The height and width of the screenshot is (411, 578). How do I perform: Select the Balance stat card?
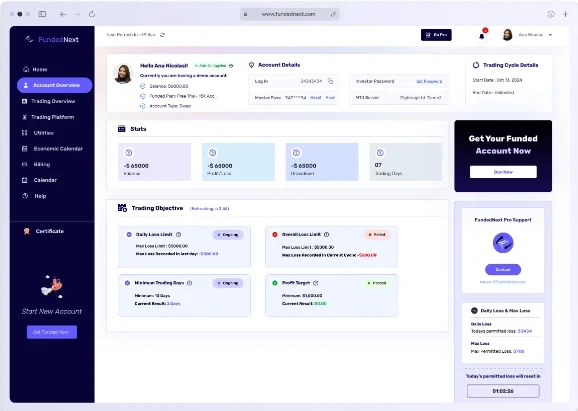pos(154,162)
